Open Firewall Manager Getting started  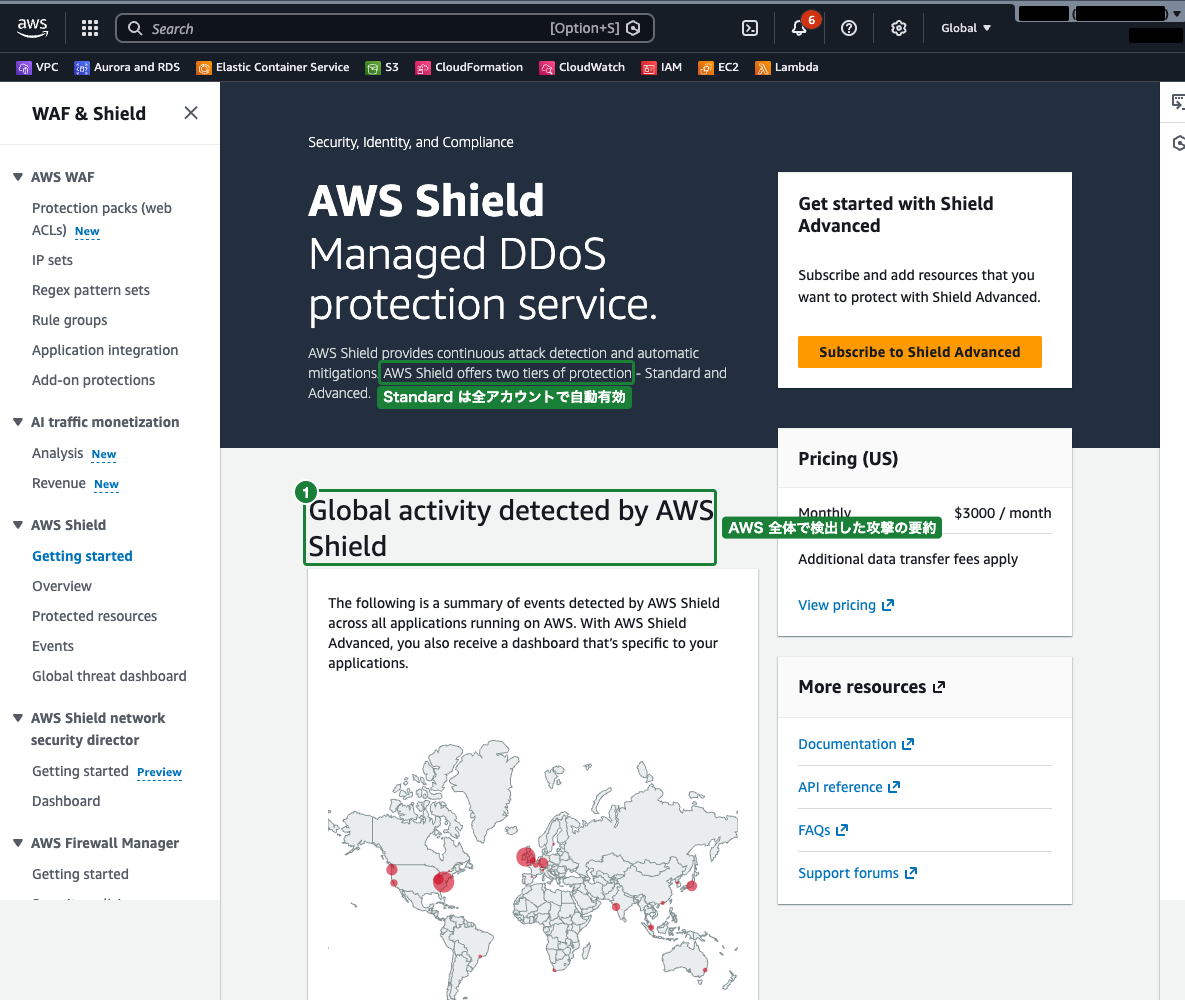[80, 874]
